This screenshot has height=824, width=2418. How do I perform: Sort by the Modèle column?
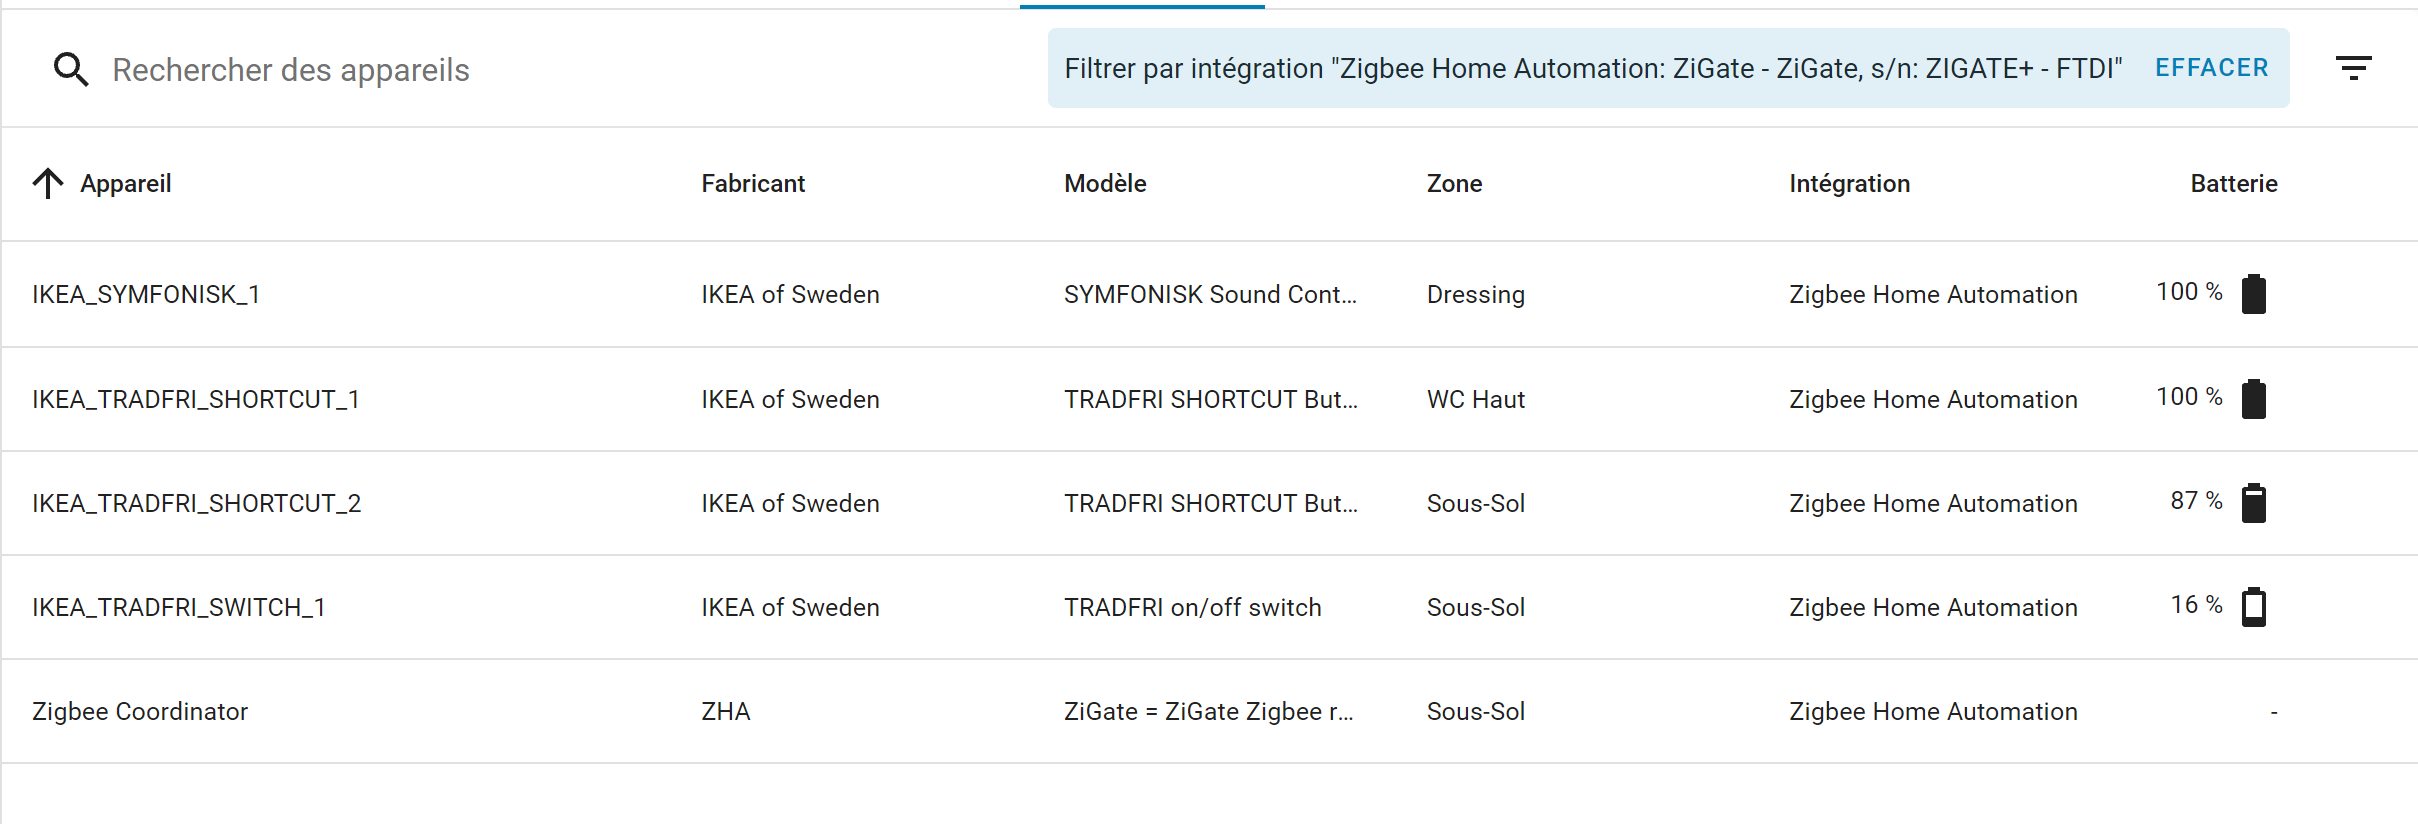coord(1105,183)
